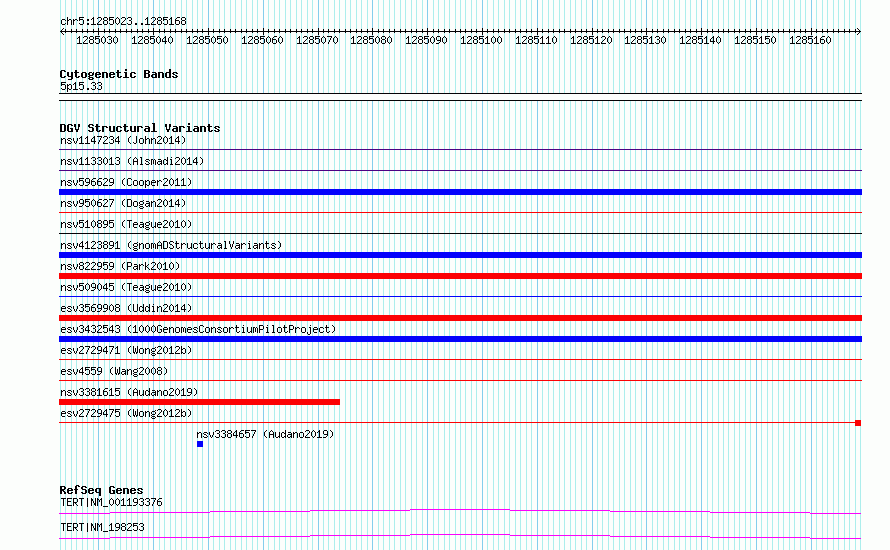The image size is (890, 550).
Task: Open nsv4123891 gnomADStructuralVariants entry
Action: point(171,245)
